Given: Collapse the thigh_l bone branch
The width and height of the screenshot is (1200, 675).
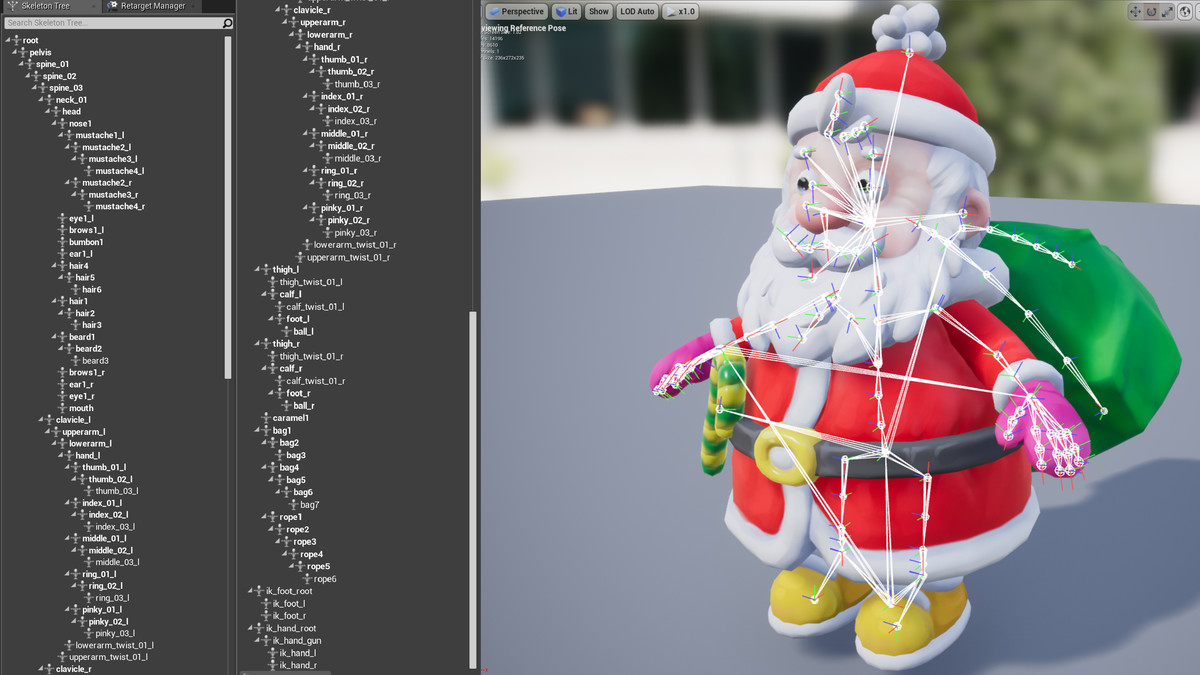Looking at the screenshot, I should click(259, 270).
